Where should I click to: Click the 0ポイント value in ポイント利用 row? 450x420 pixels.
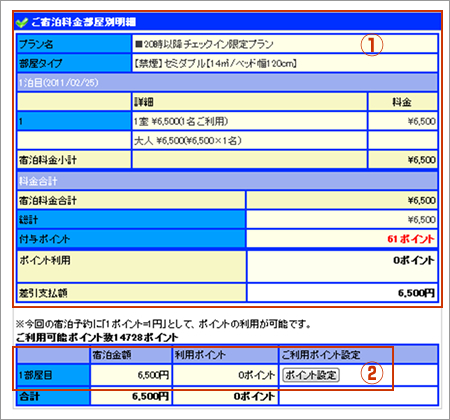(x=414, y=260)
